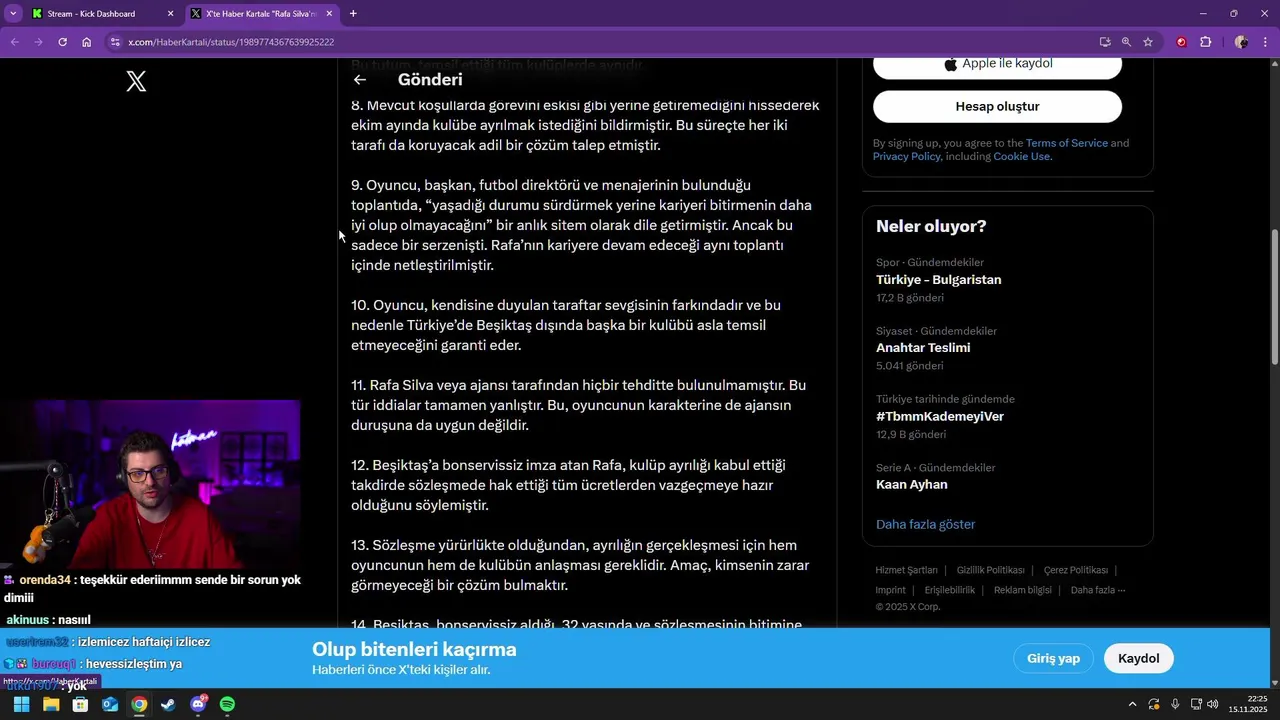The image size is (1280, 720).
Task: Close the Haber Kartalı X tab
Action: point(329,14)
